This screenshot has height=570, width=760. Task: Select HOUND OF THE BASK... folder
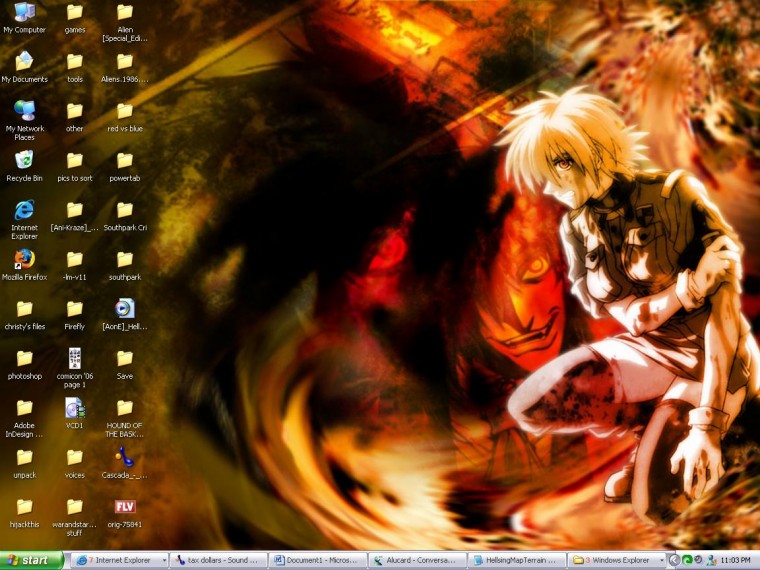125,419
